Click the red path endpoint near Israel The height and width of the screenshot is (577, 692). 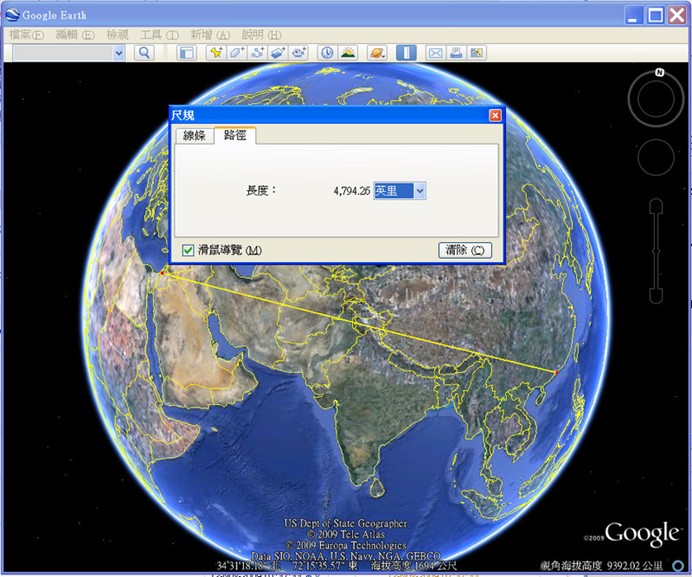[x=162, y=274]
